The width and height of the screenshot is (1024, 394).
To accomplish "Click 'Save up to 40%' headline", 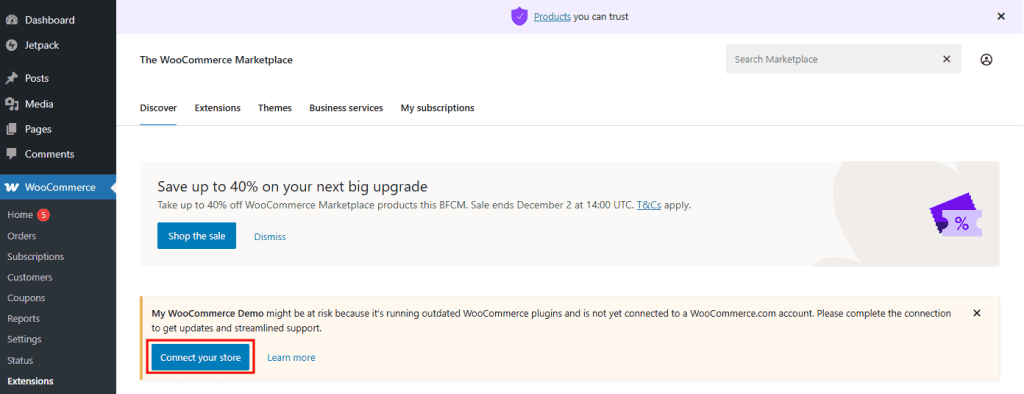I will (x=293, y=186).
